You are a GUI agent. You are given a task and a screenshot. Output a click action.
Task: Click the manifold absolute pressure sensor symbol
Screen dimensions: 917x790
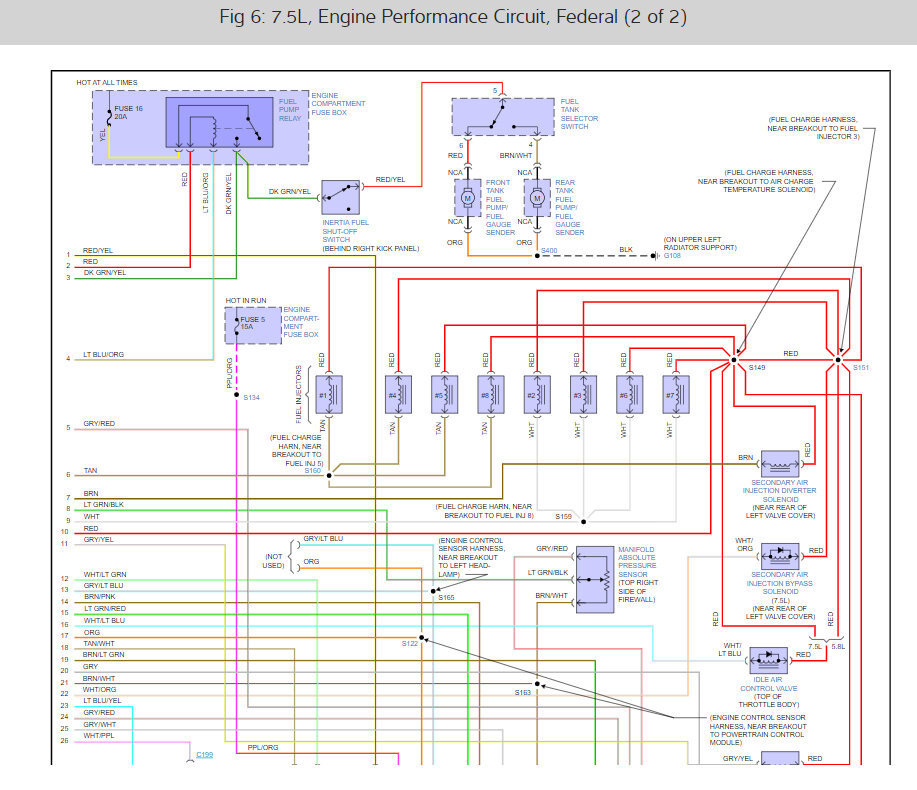point(595,579)
